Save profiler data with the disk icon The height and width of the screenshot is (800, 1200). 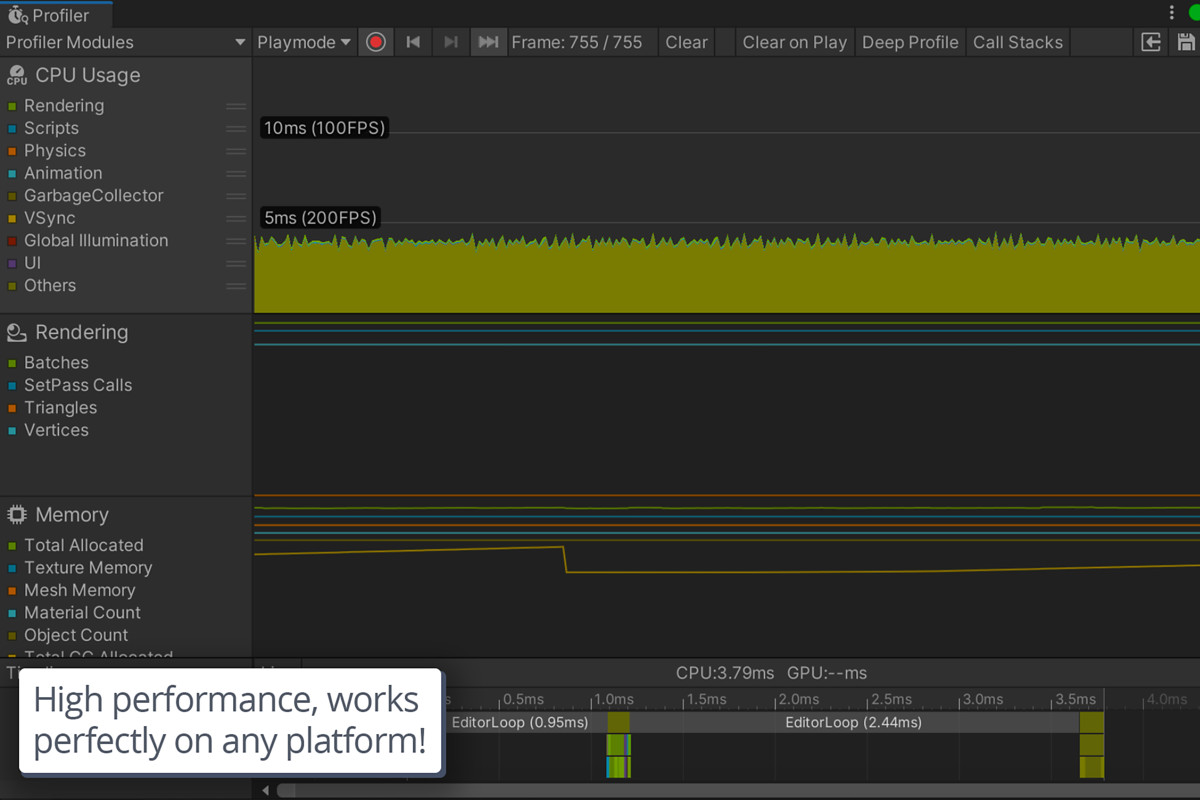(x=1186, y=42)
